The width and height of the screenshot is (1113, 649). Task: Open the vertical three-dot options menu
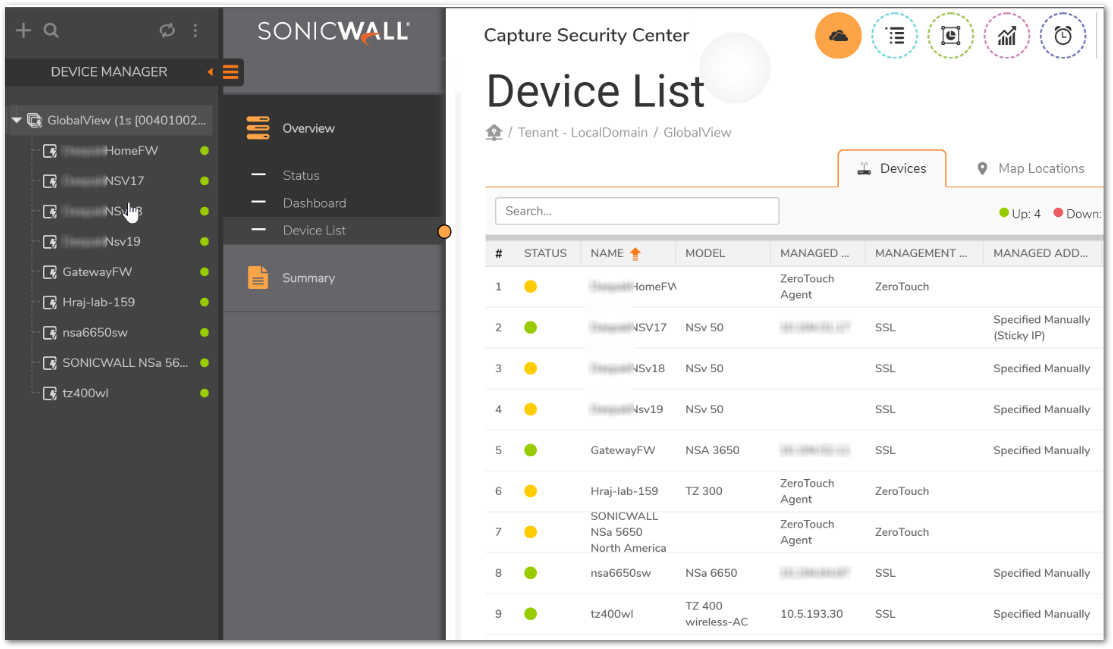tap(195, 31)
